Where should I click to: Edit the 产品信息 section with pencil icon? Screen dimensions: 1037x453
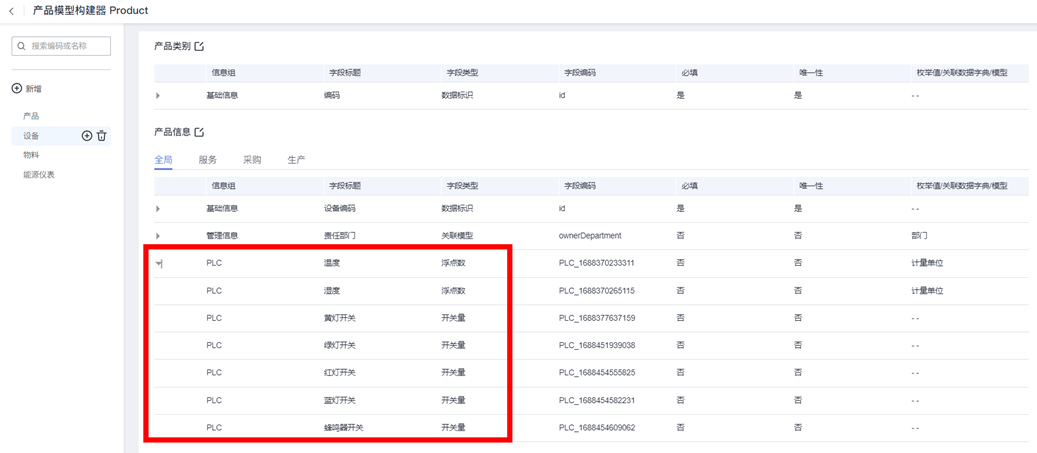click(200, 132)
